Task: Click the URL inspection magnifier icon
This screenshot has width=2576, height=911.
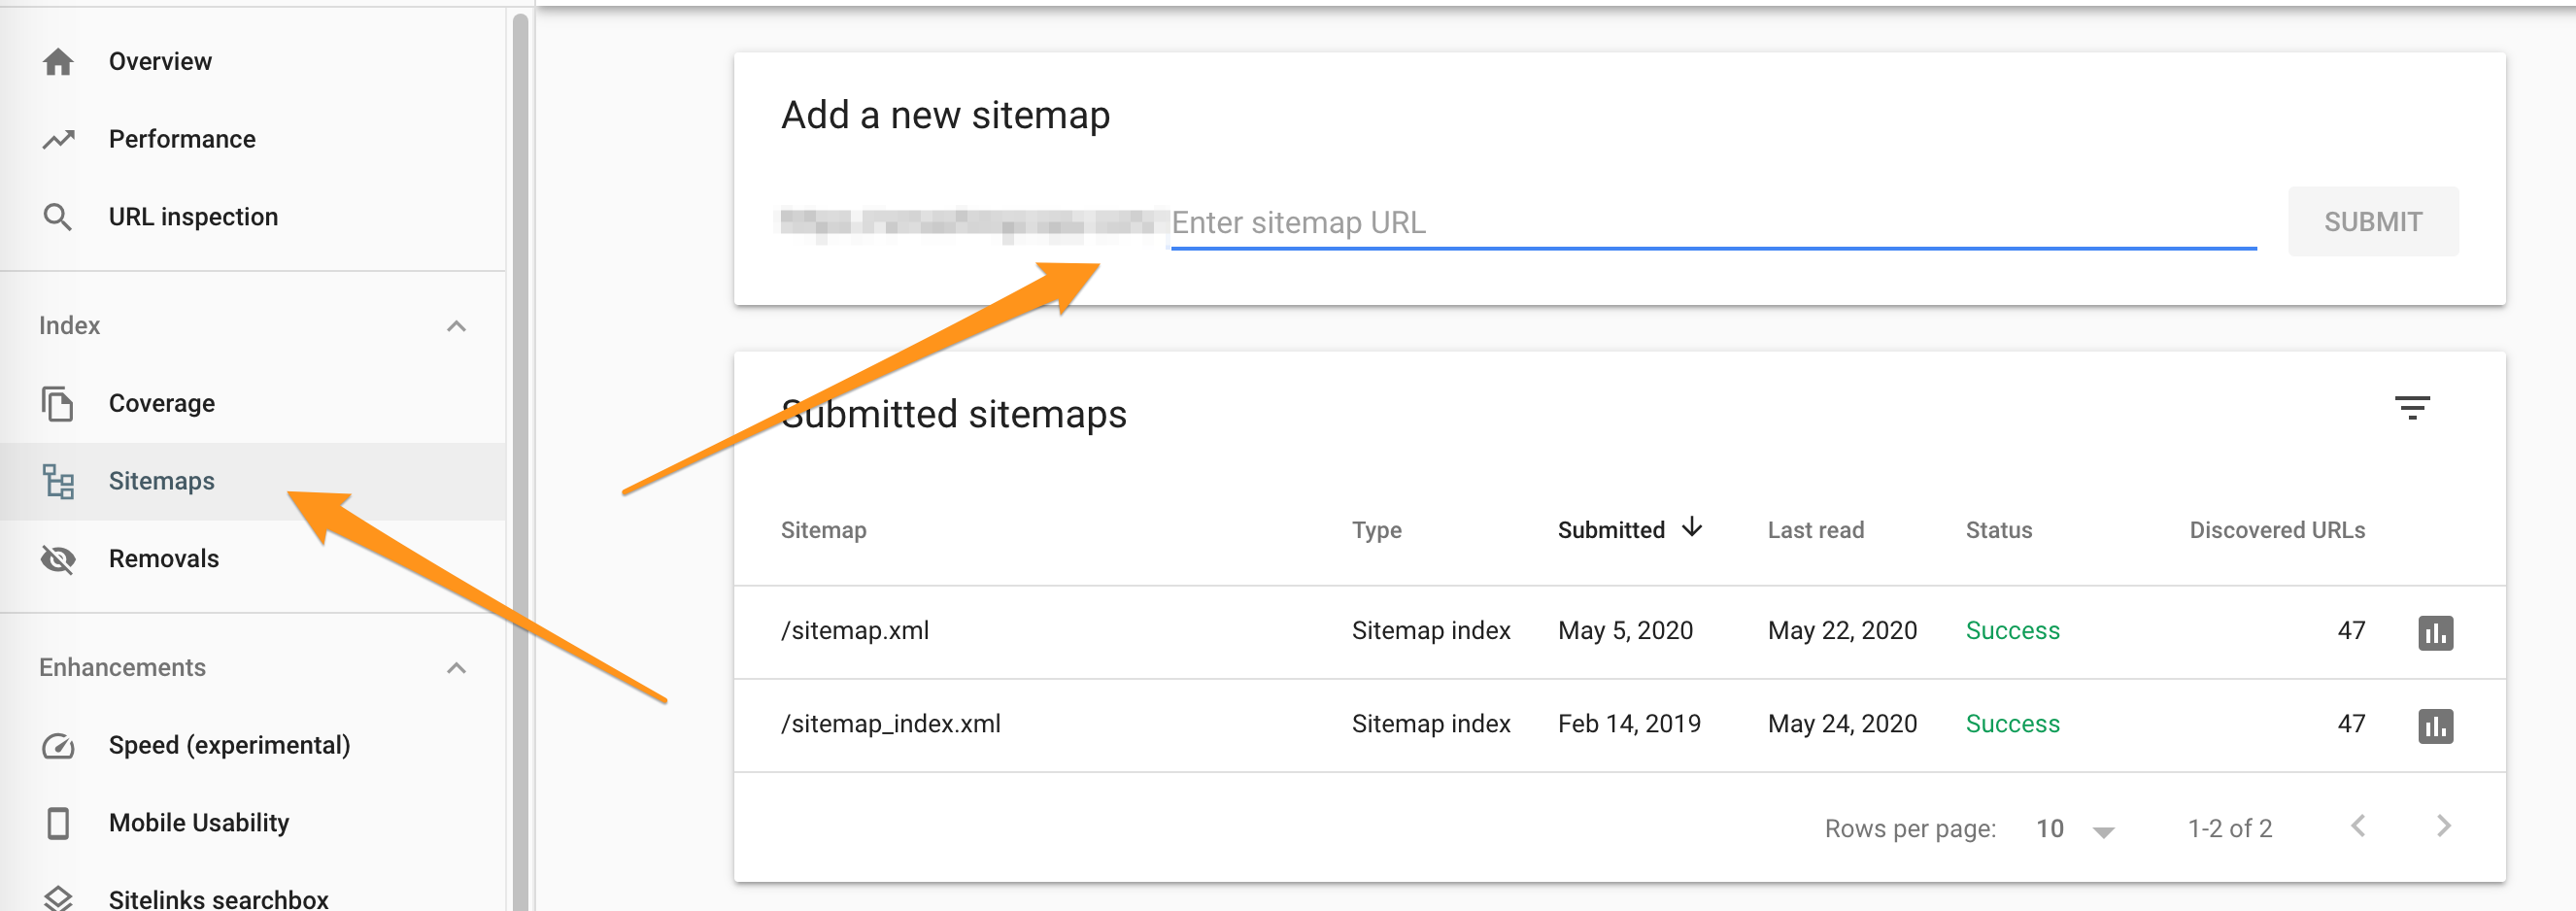Action: click(x=58, y=217)
